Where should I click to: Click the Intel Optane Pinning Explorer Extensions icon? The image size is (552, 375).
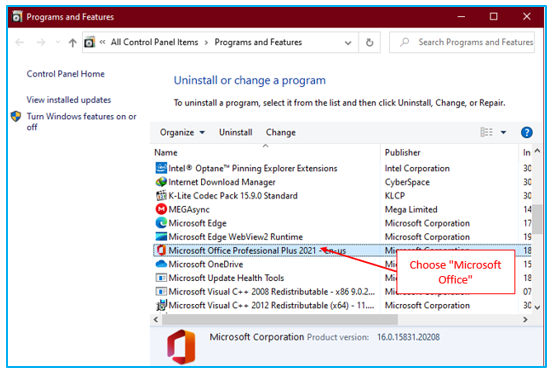161,168
